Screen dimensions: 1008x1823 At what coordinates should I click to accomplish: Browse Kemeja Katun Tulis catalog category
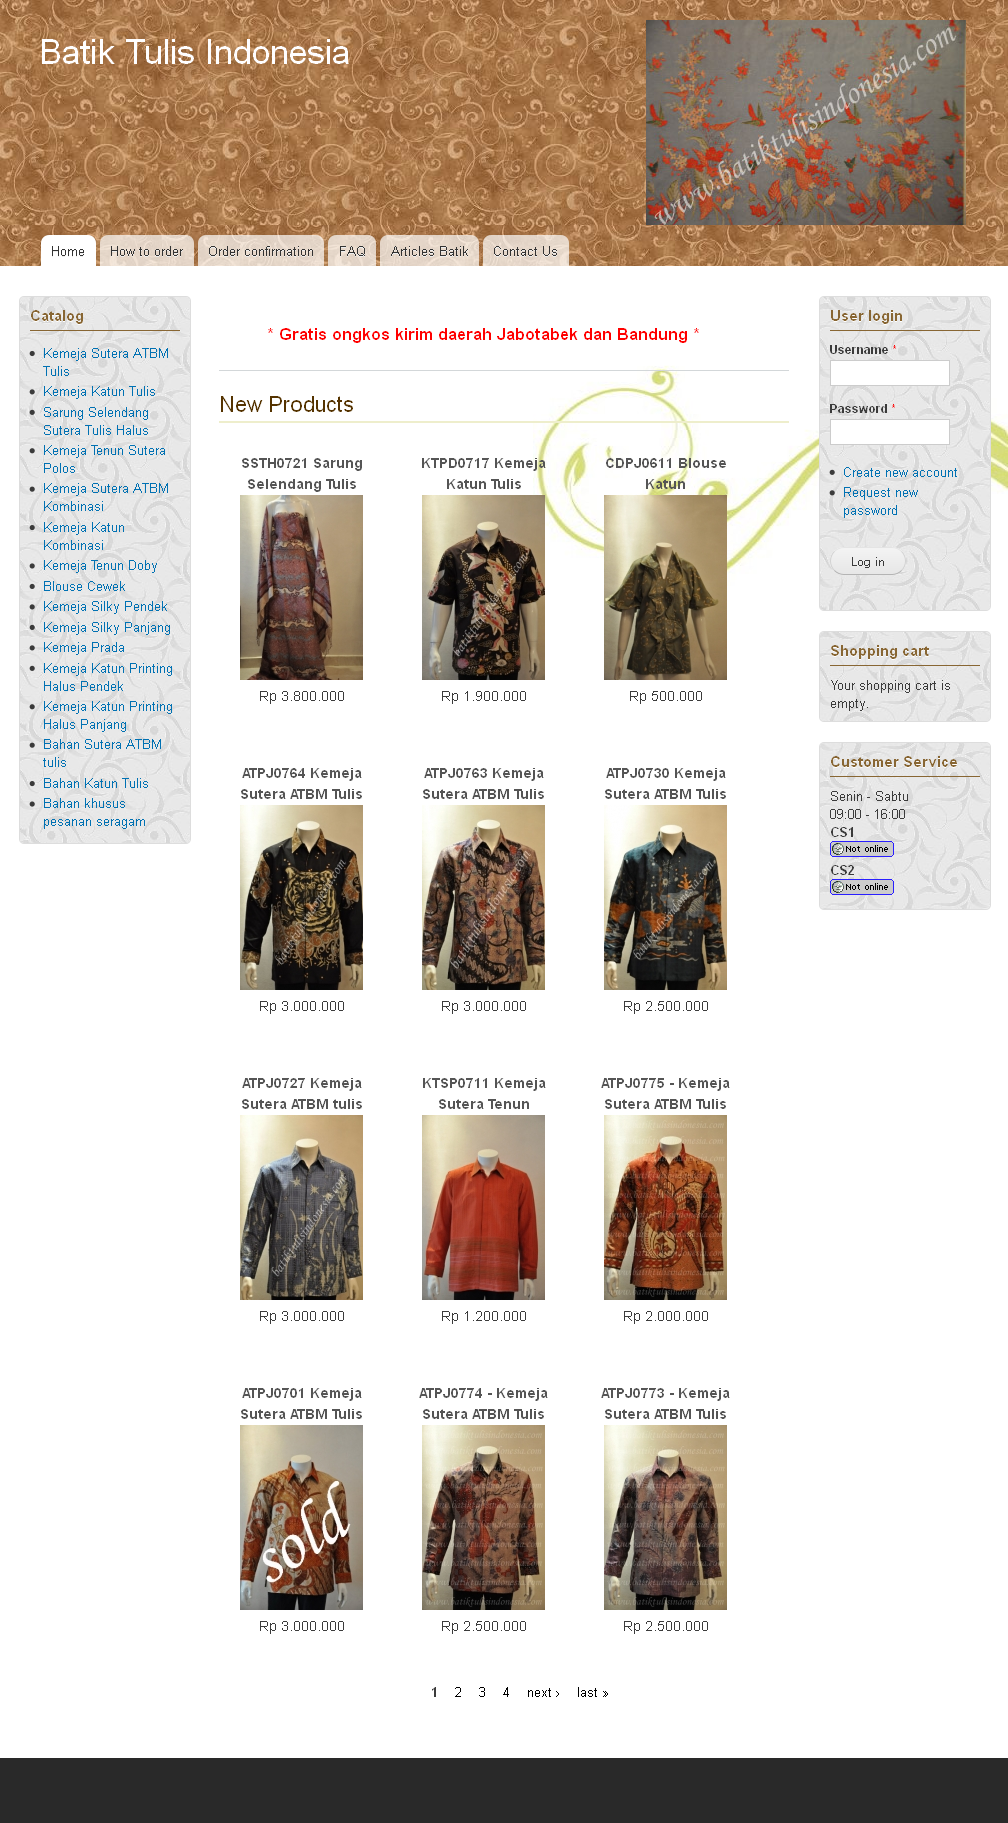click(x=99, y=392)
